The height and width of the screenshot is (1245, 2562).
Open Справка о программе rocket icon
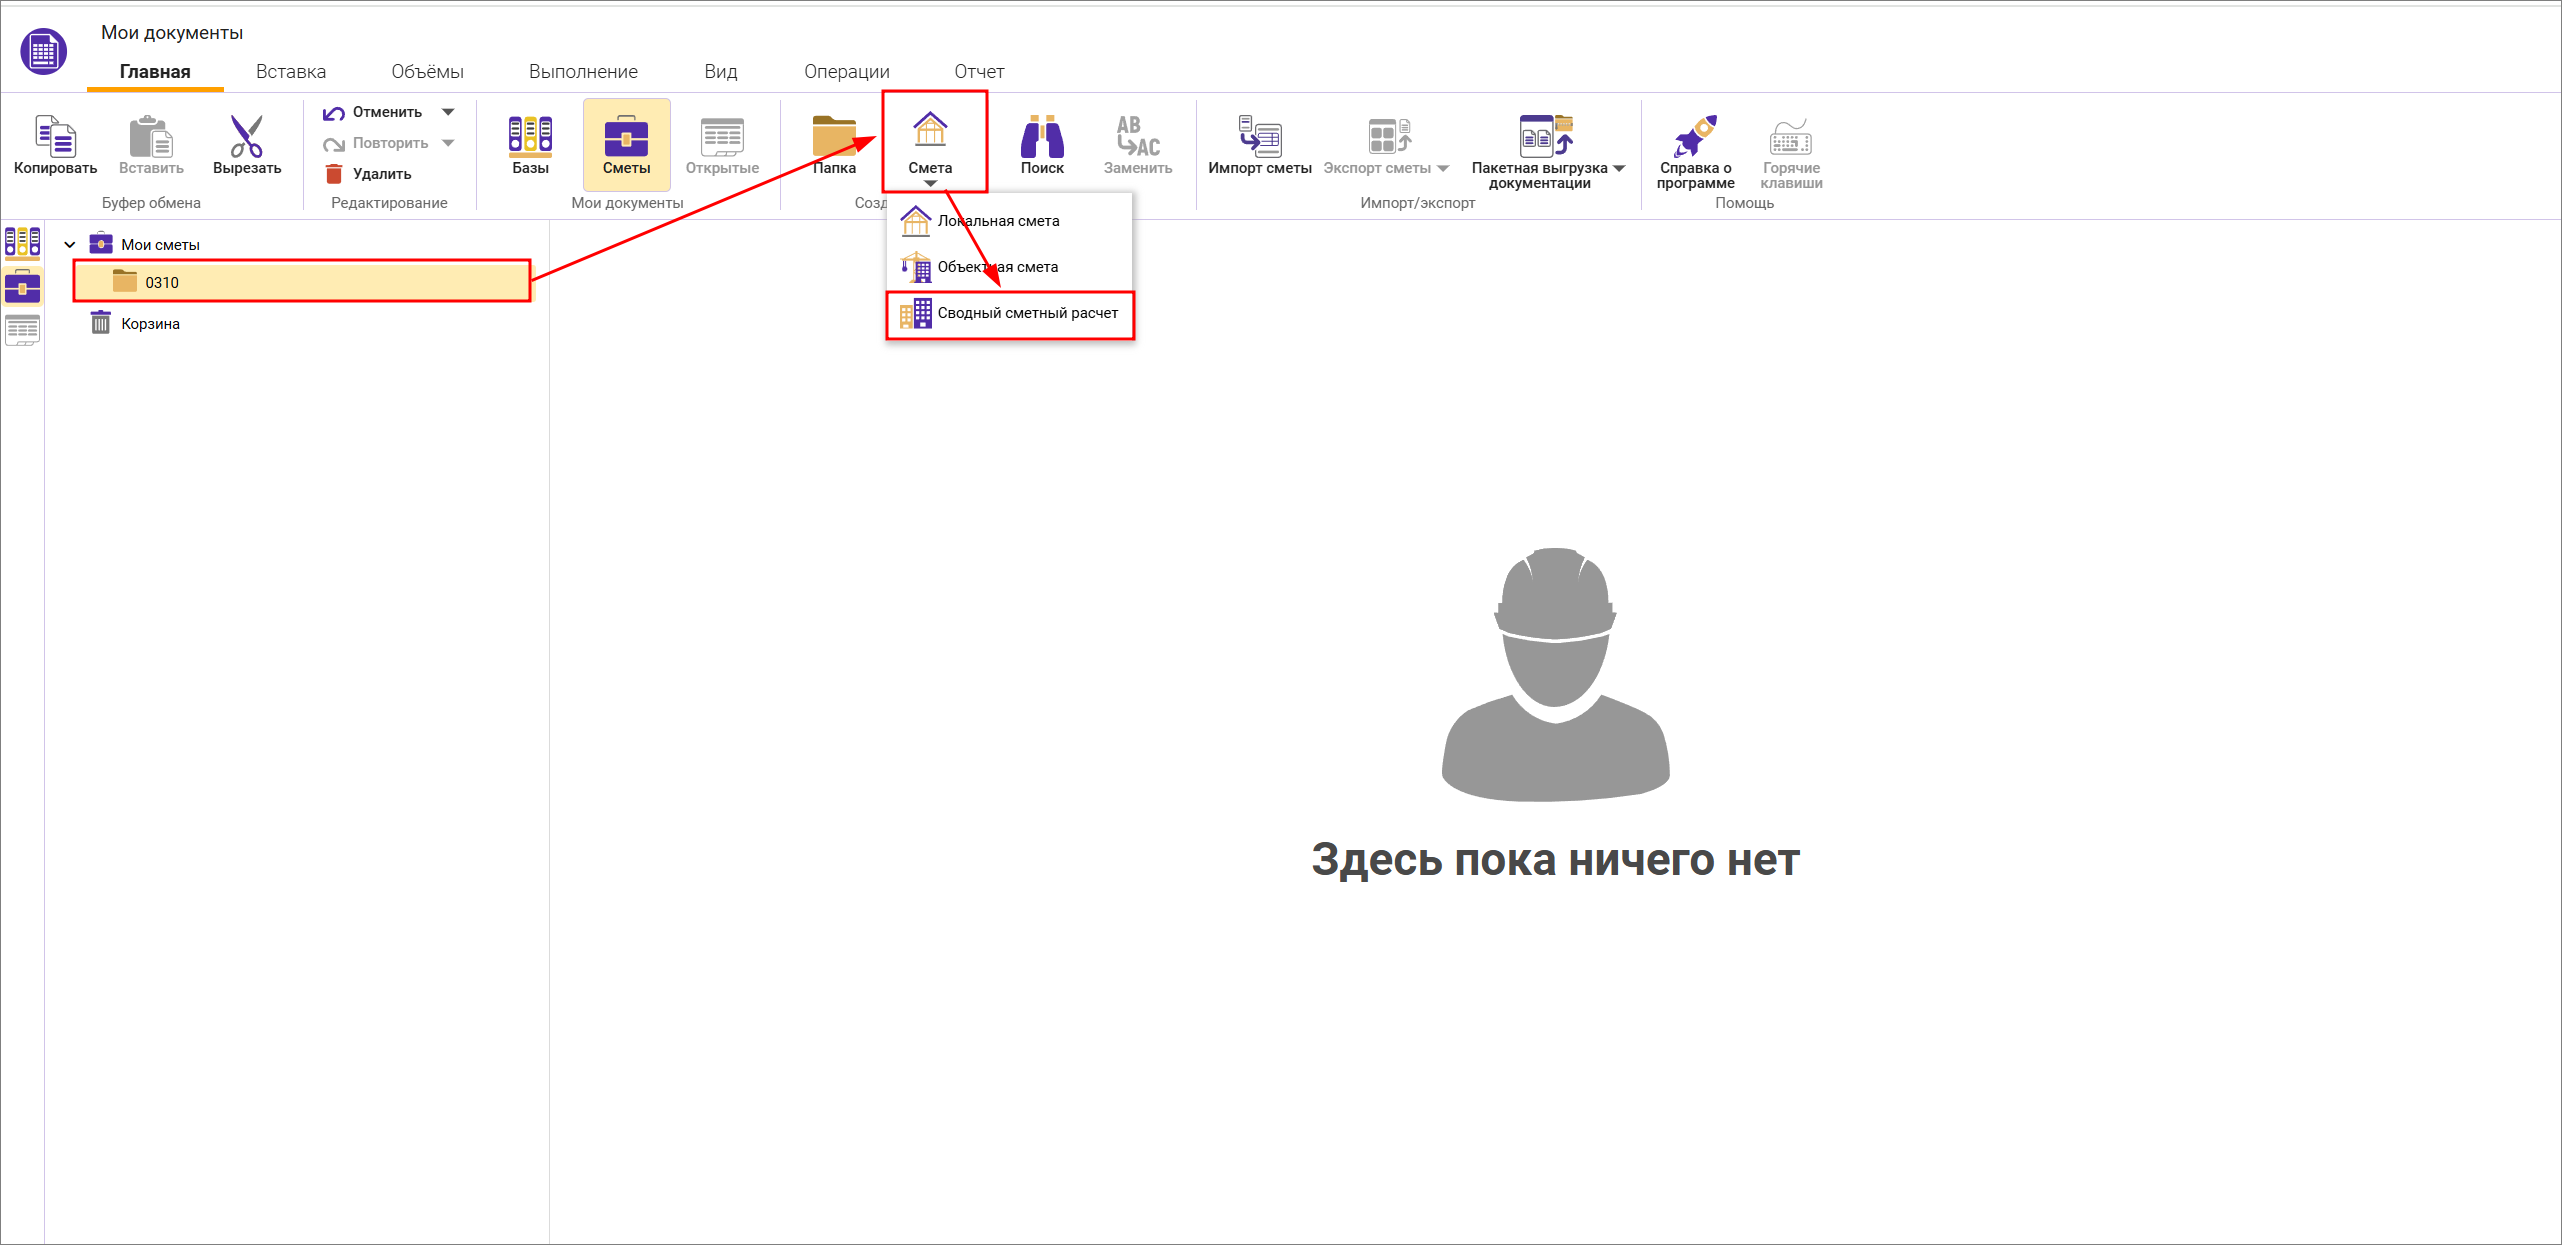click(1695, 138)
